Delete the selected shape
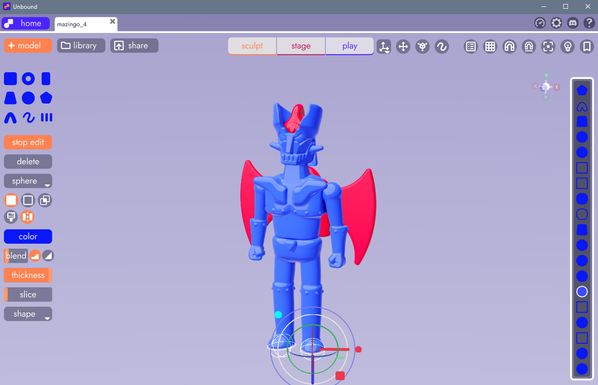 [x=28, y=161]
